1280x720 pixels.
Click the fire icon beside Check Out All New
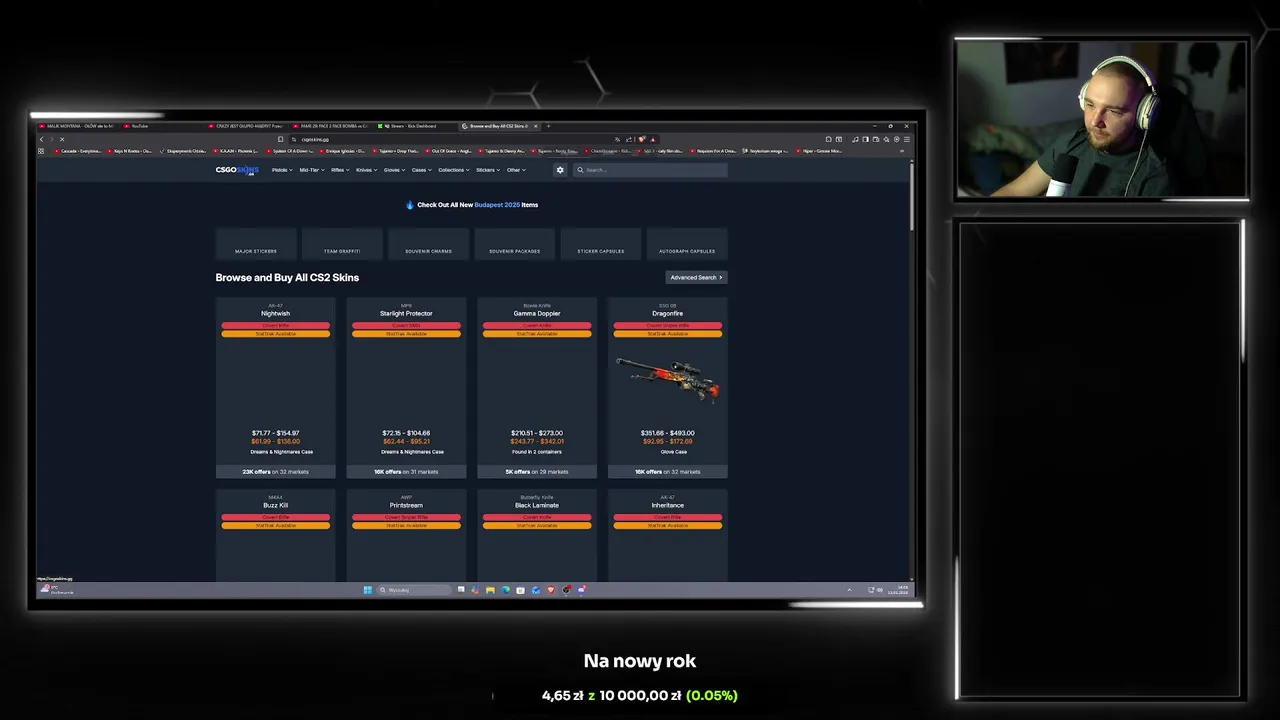tap(409, 205)
